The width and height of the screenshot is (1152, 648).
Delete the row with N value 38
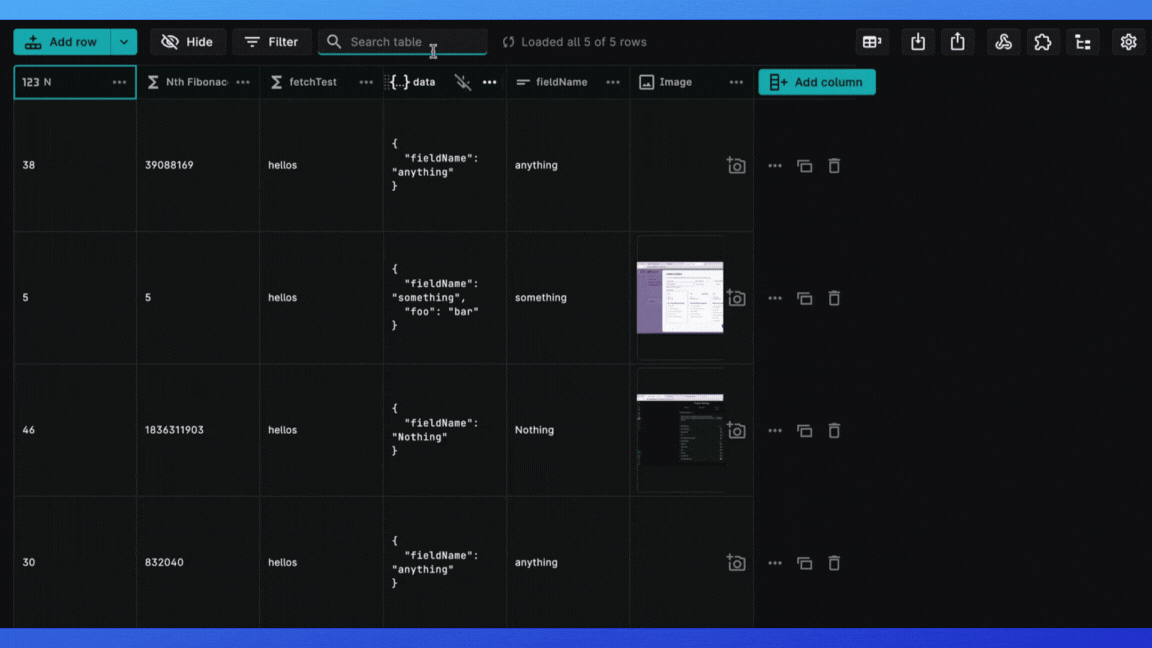tap(834, 166)
